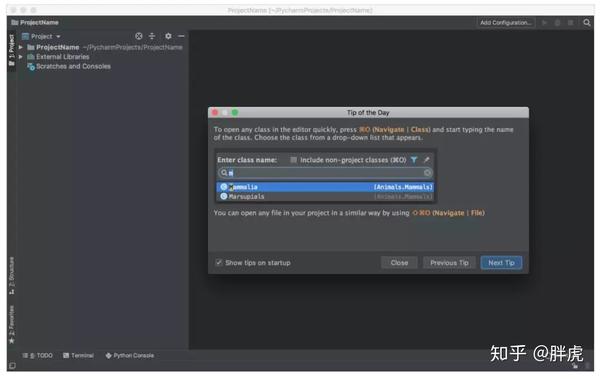600x379 pixels.
Task: Click the Debug icon in toolbar
Action: (x=558, y=23)
